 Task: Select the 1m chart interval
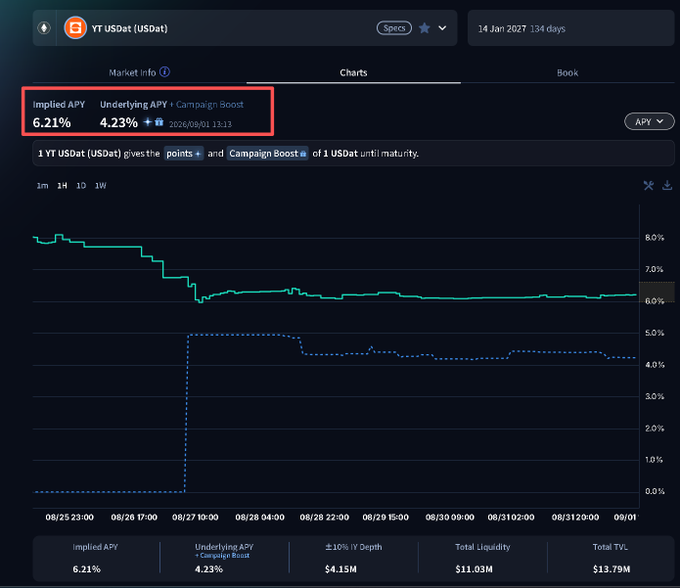click(x=42, y=186)
